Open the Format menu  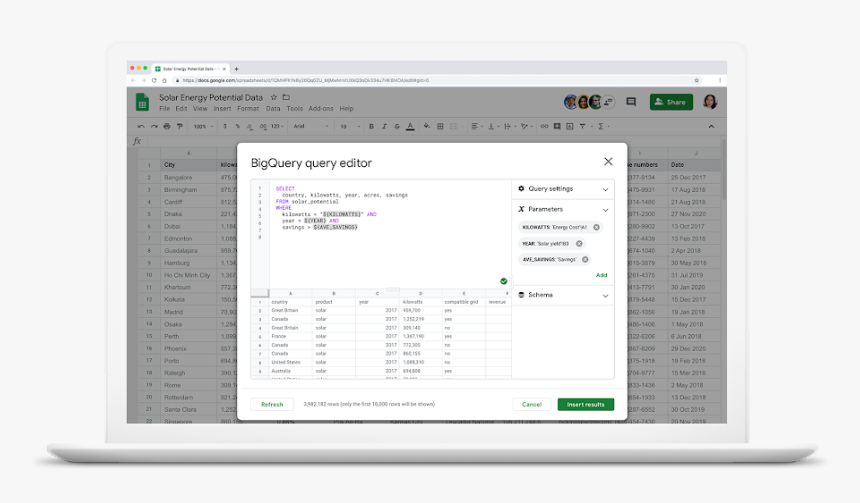pyautogui.click(x=248, y=109)
